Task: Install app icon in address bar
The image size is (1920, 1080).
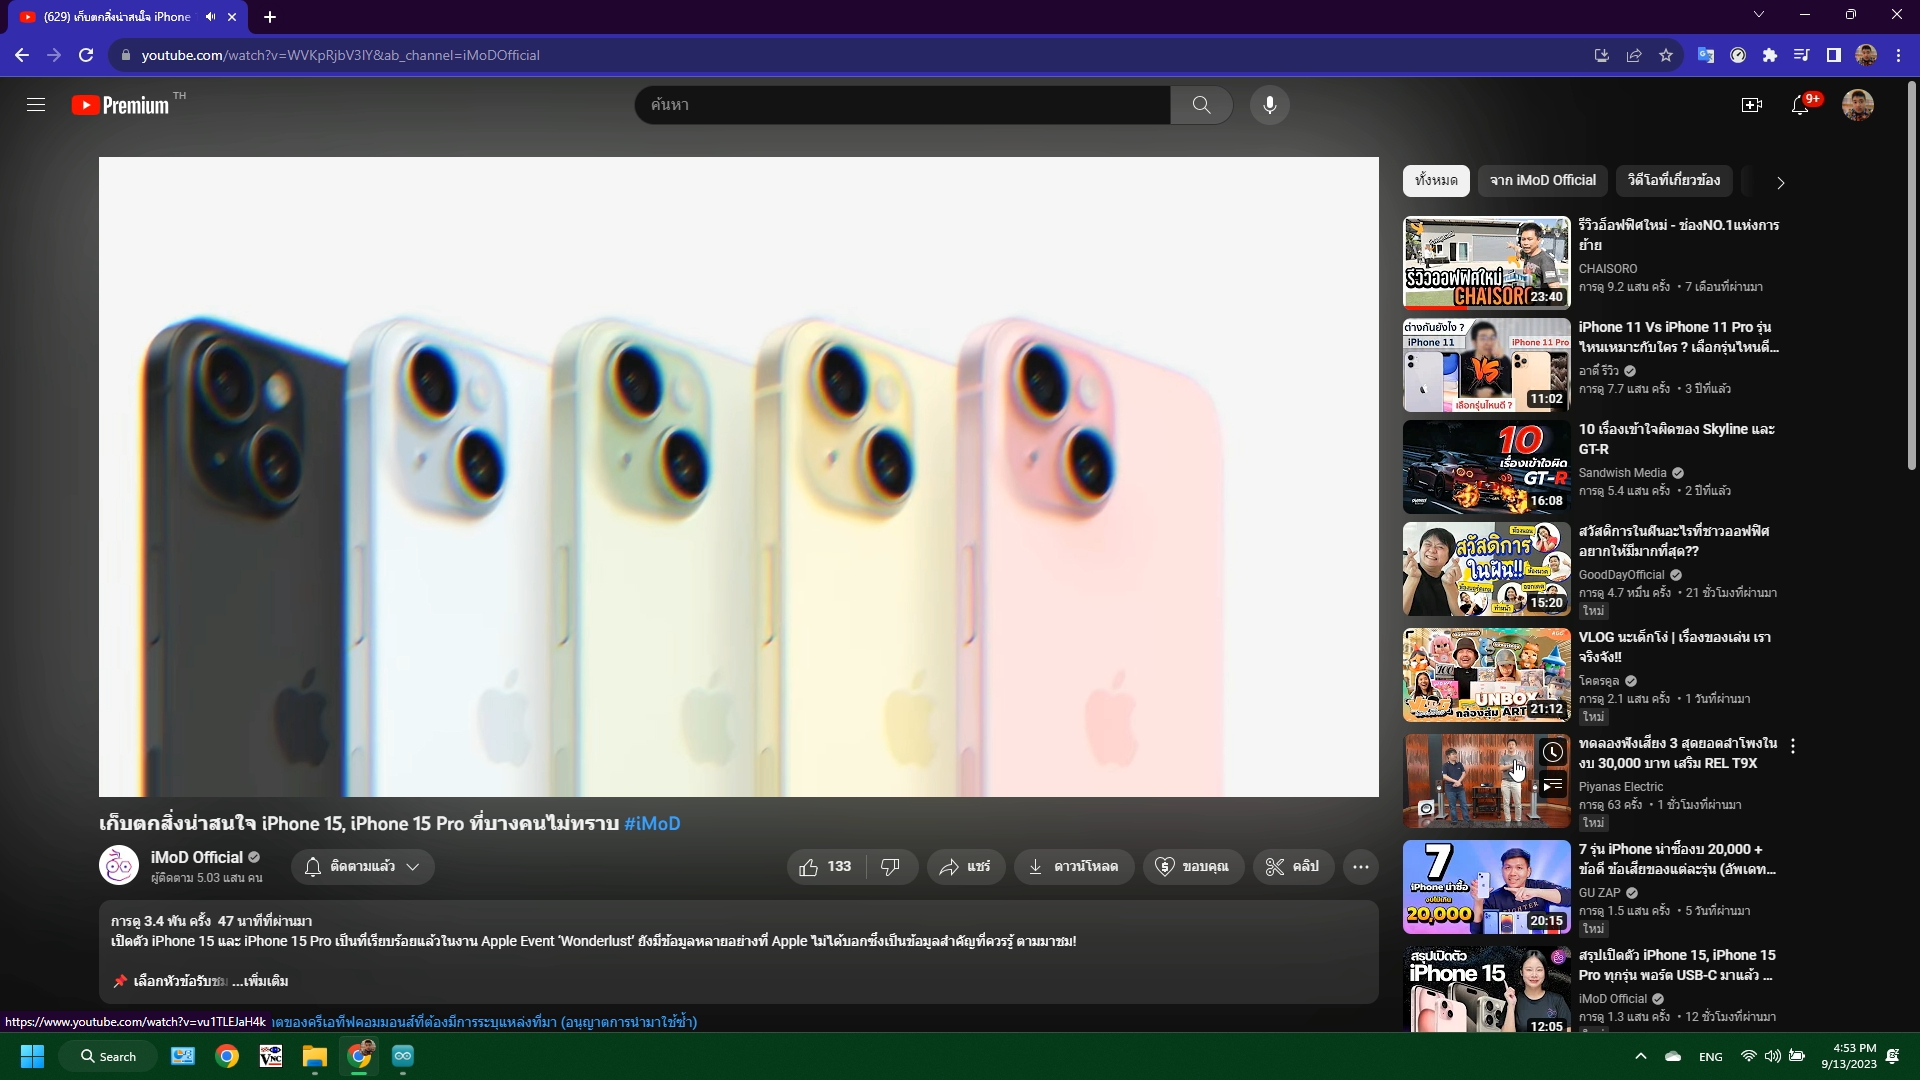Action: (x=1601, y=55)
